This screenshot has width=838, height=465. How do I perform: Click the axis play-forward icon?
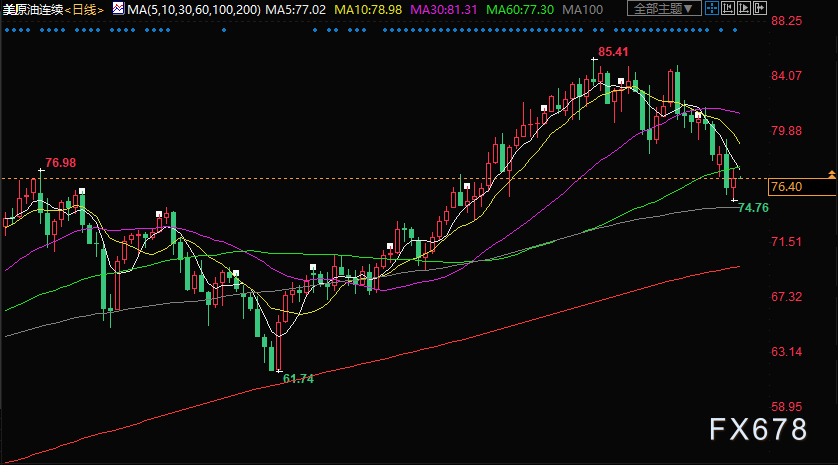tap(744, 8)
